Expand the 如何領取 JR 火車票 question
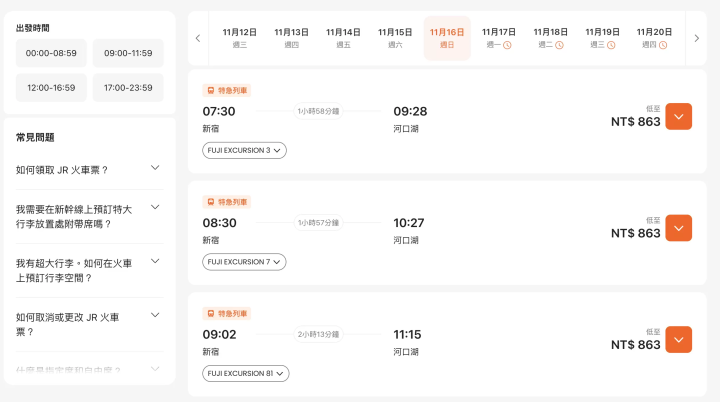Screen dimensions: 720x402 pos(89,170)
